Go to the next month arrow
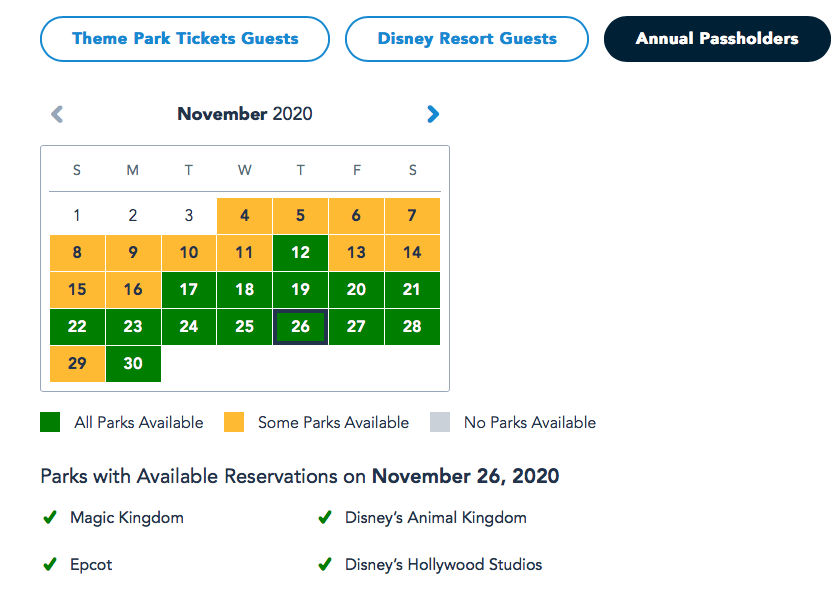The width and height of the screenshot is (840, 596). click(x=433, y=114)
